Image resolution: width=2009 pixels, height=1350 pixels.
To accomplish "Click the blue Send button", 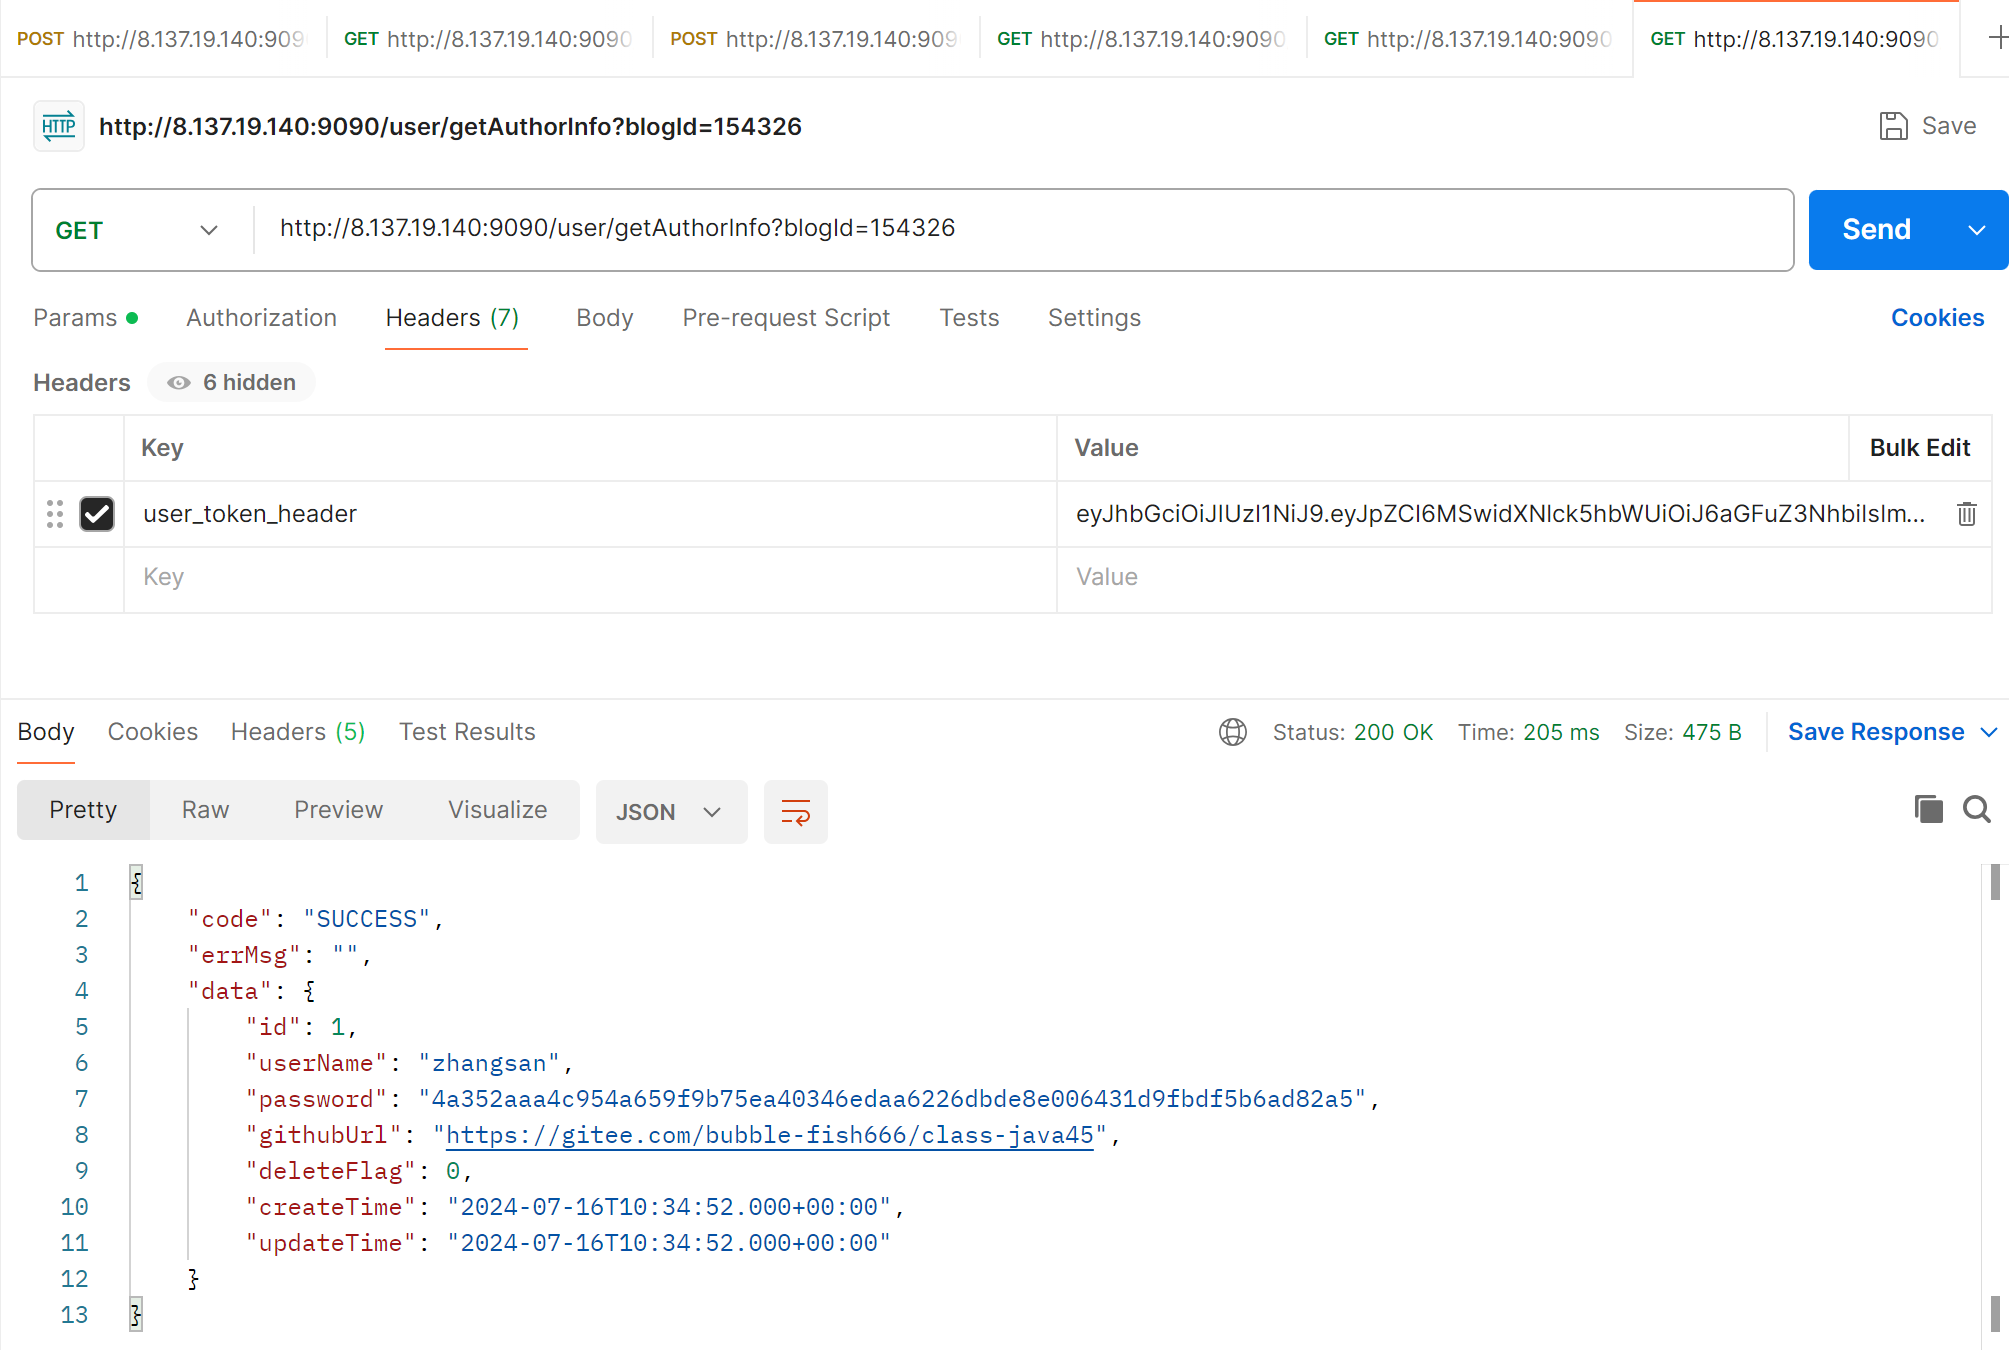I will pos(1877,230).
